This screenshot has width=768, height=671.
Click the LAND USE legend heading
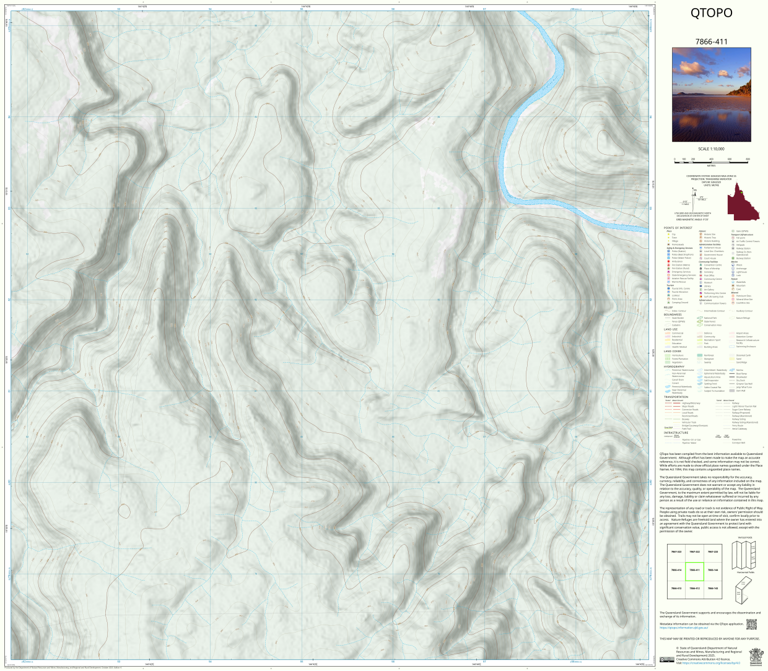pos(671,329)
